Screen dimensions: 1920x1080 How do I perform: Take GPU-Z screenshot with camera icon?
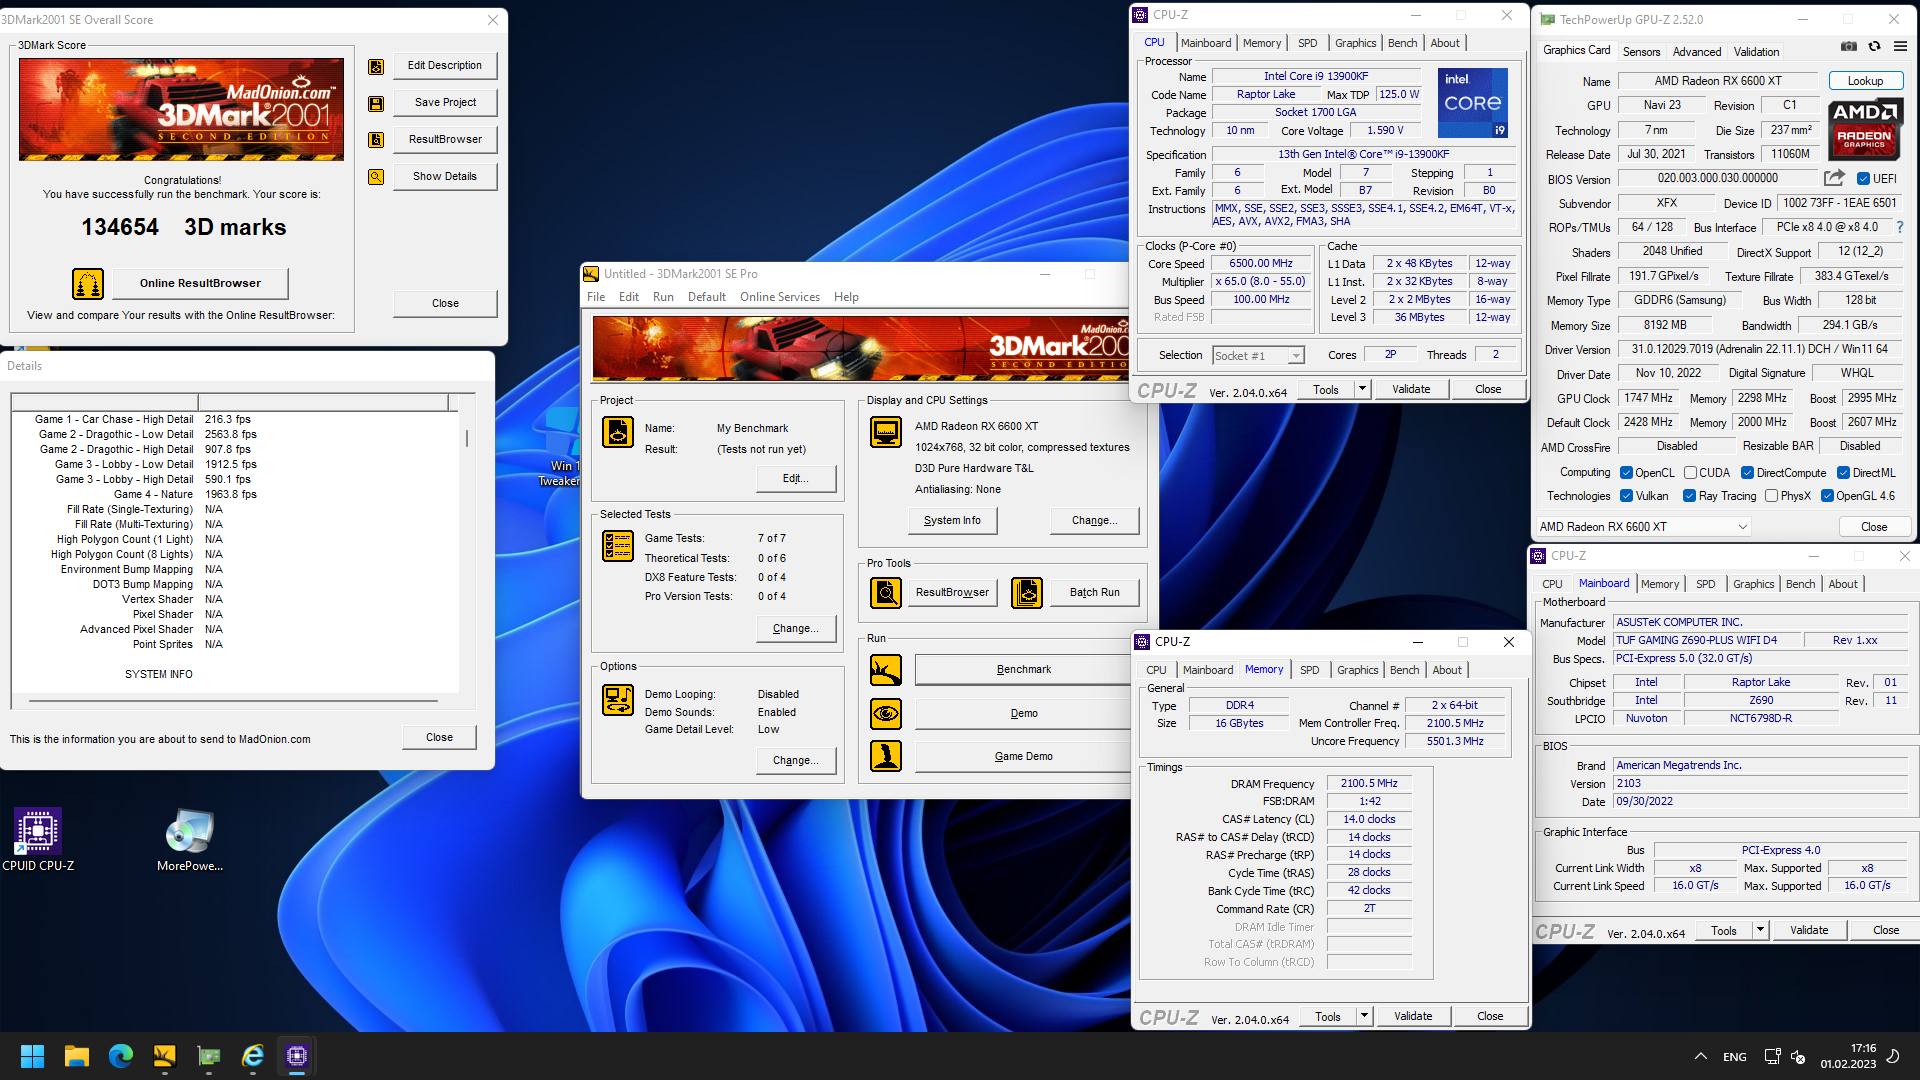1849,46
